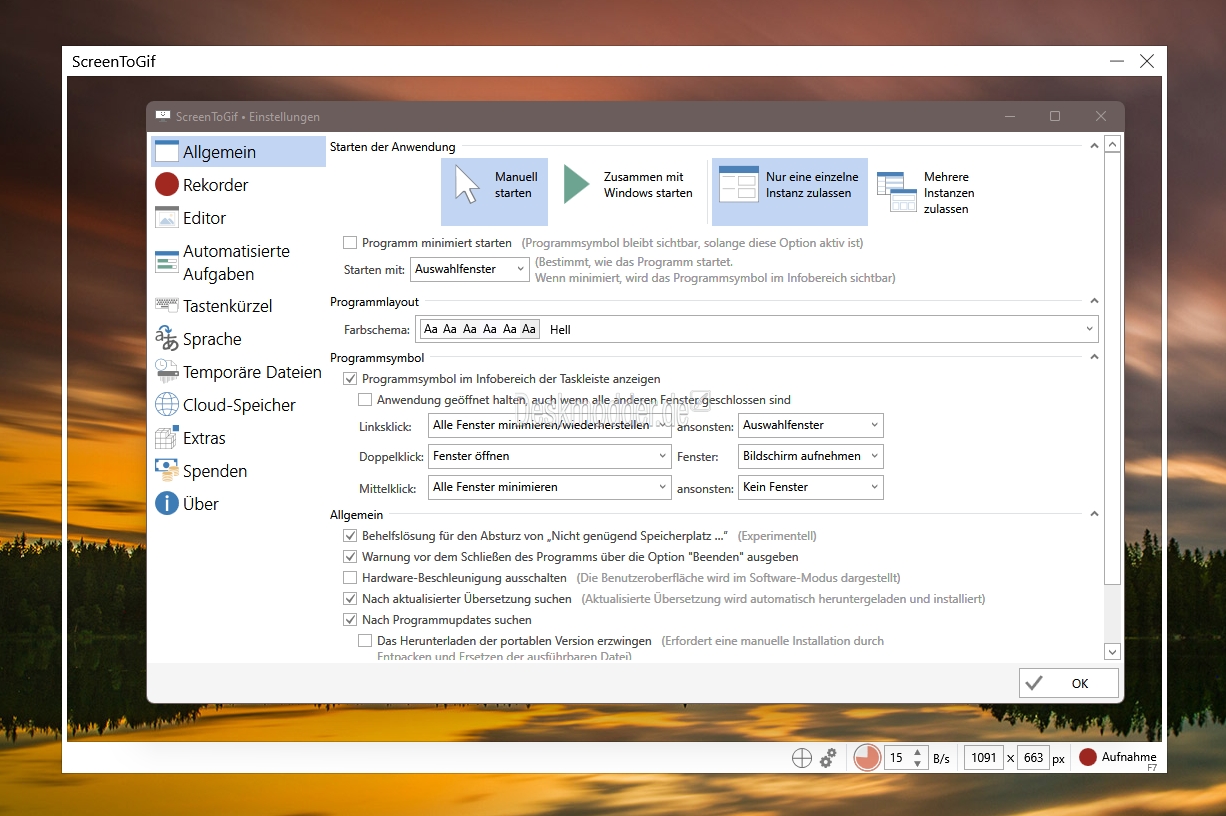This screenshot has width=1226, height=816.
Task: Decrease the framerate with the down arrow
Action: tap(918, 764)
